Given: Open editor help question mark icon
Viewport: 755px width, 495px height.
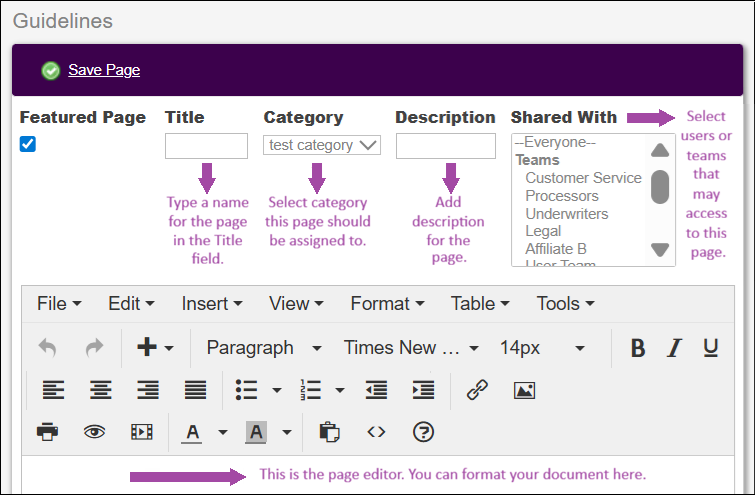Looking at the screenshot, I should tap(423, 432).
